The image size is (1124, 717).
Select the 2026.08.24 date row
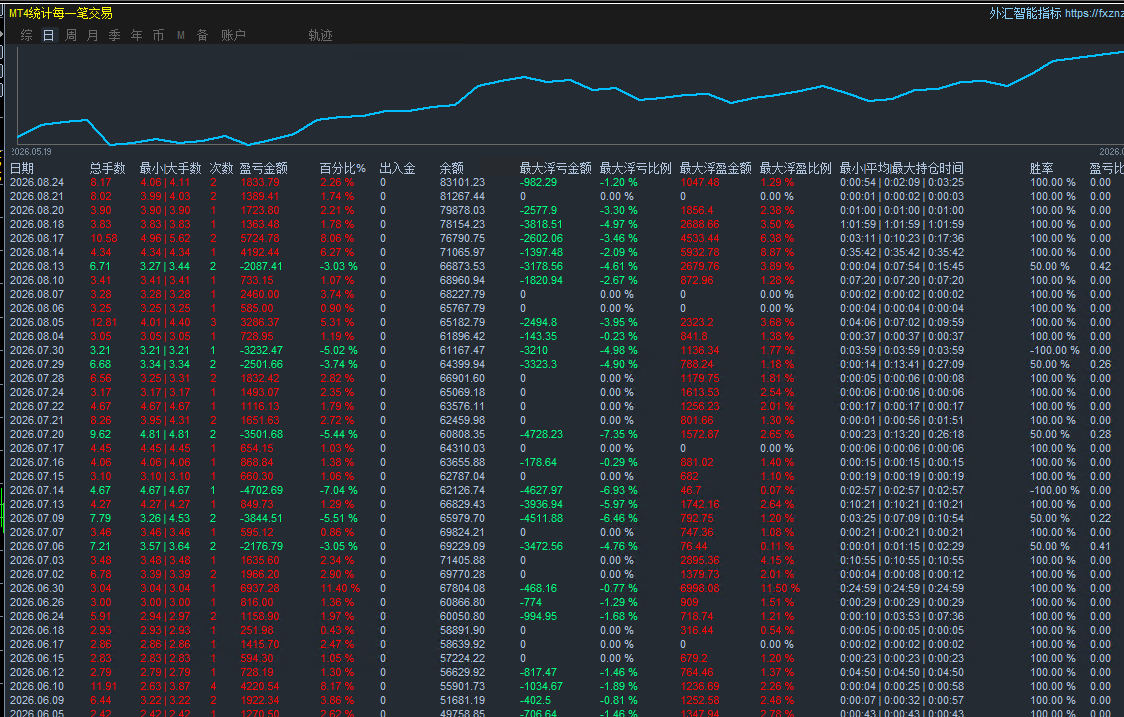click(x=37, y=183)
